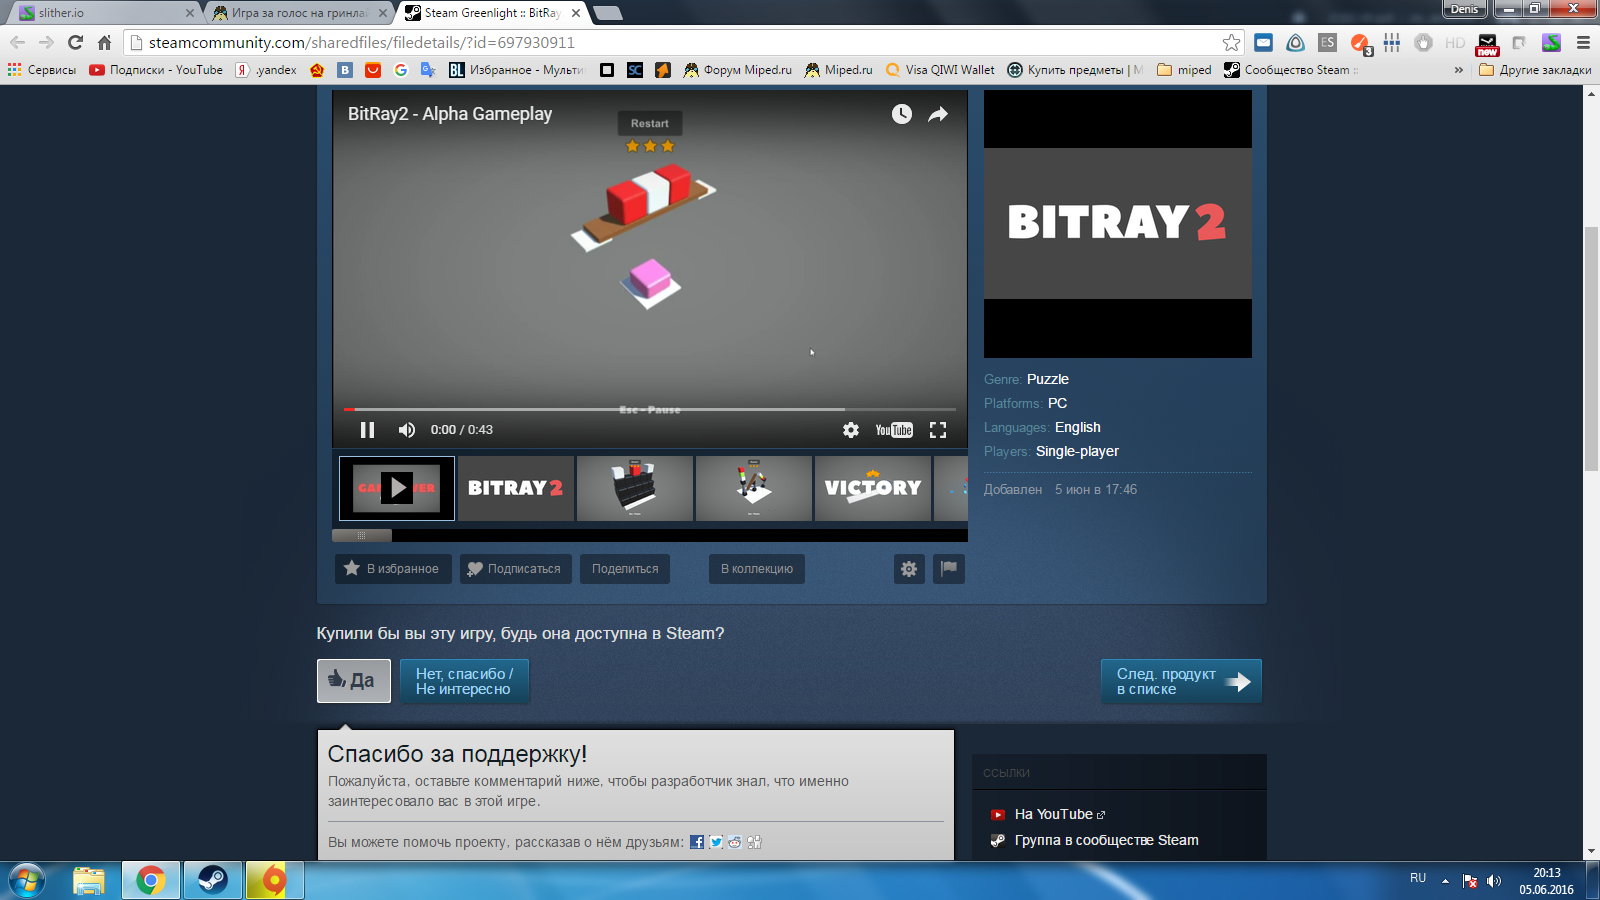The width and height of the screenshot is (1600, 900).
Task: Open the Google bookmark icon
Action: [x=401, y=70]
